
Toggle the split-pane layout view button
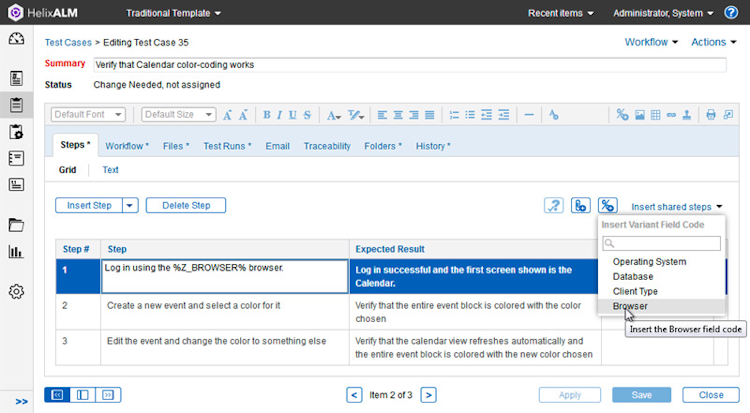tap(82, 395)
